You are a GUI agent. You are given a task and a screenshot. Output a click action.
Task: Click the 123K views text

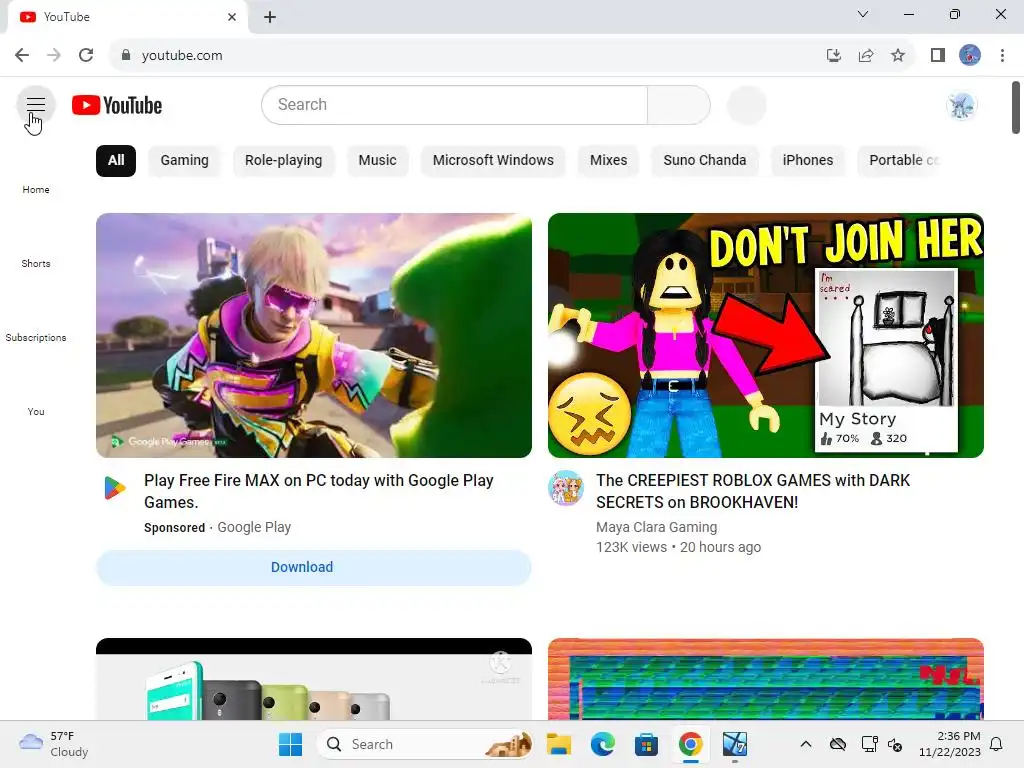click(x=632, y=547)
